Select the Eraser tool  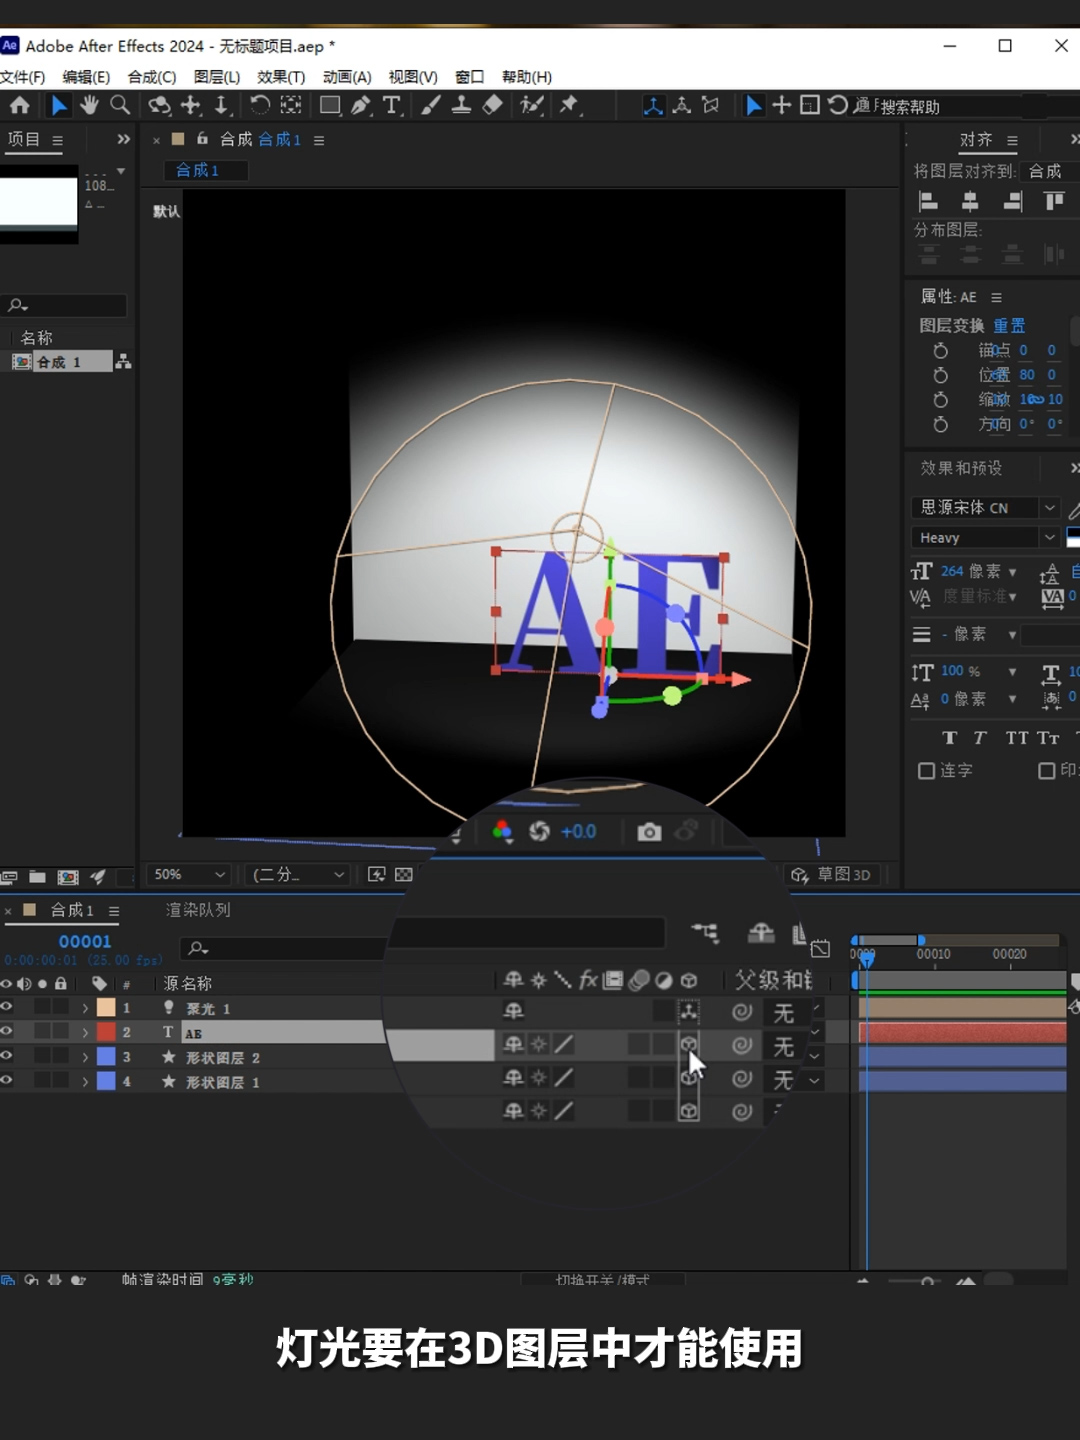click(493, 105)
